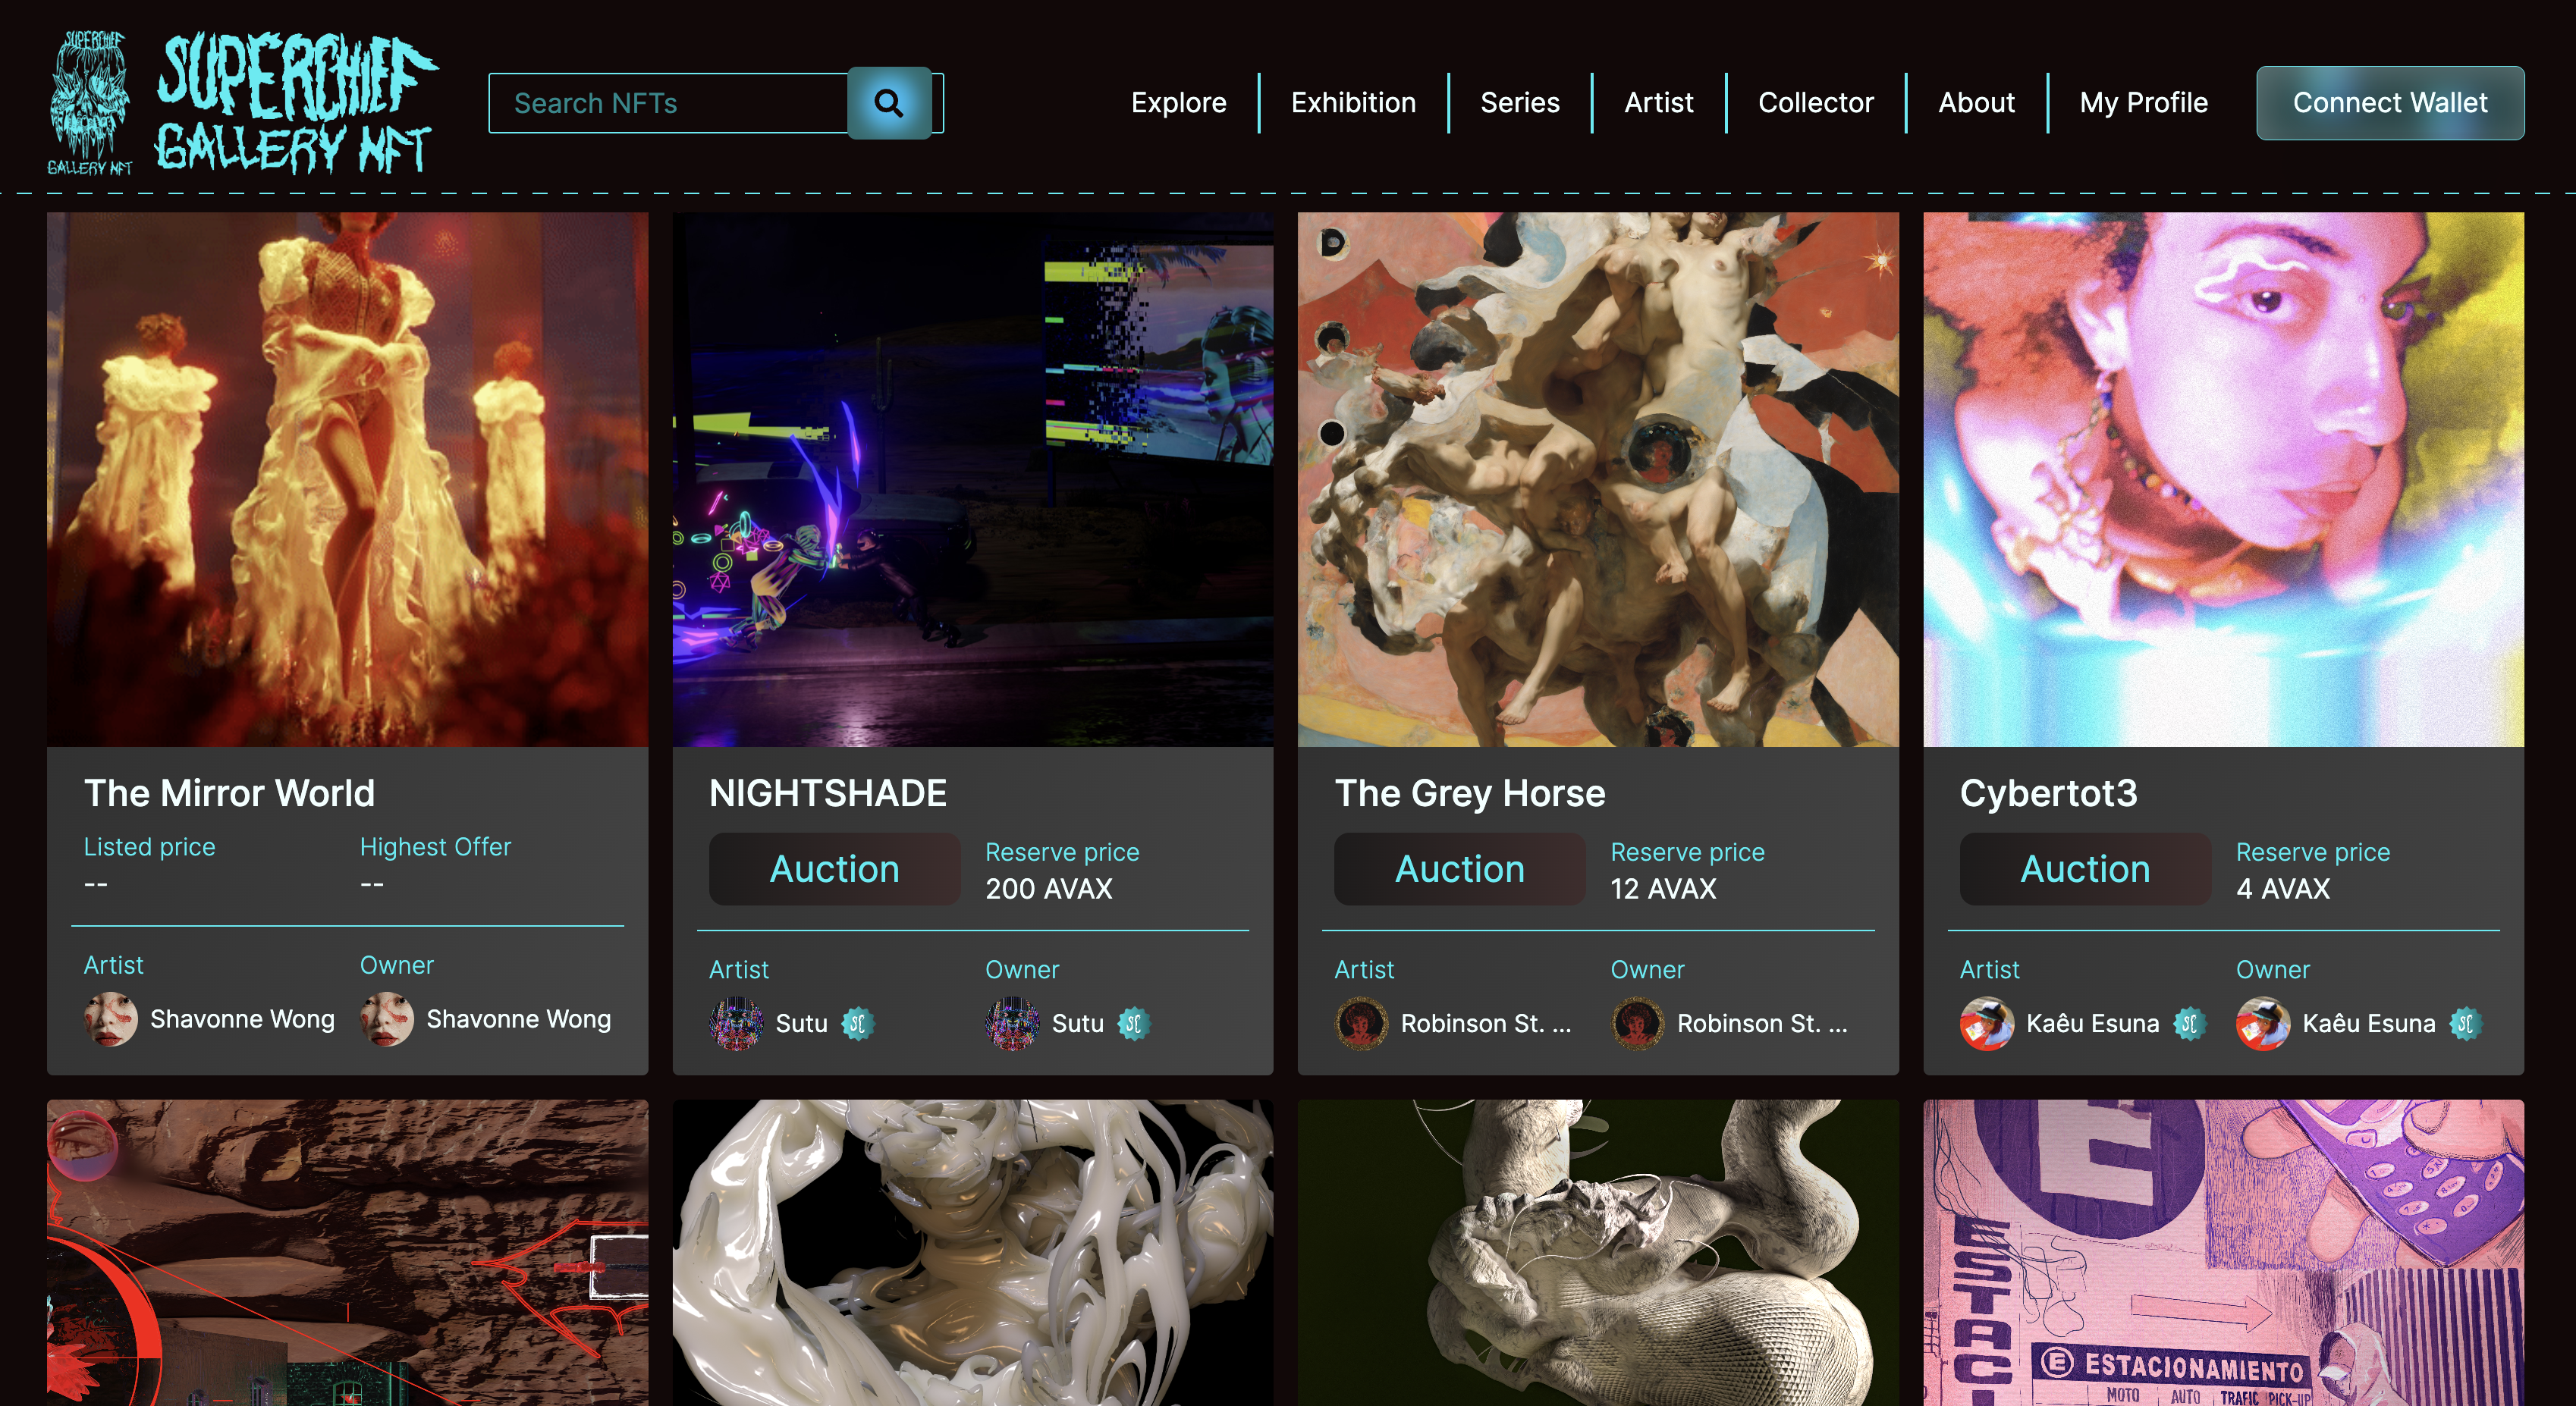The height and width of the screenshot is (1406, 2576).
Task: Open The Mirror World artwork image
Action: tap(347, 479)
